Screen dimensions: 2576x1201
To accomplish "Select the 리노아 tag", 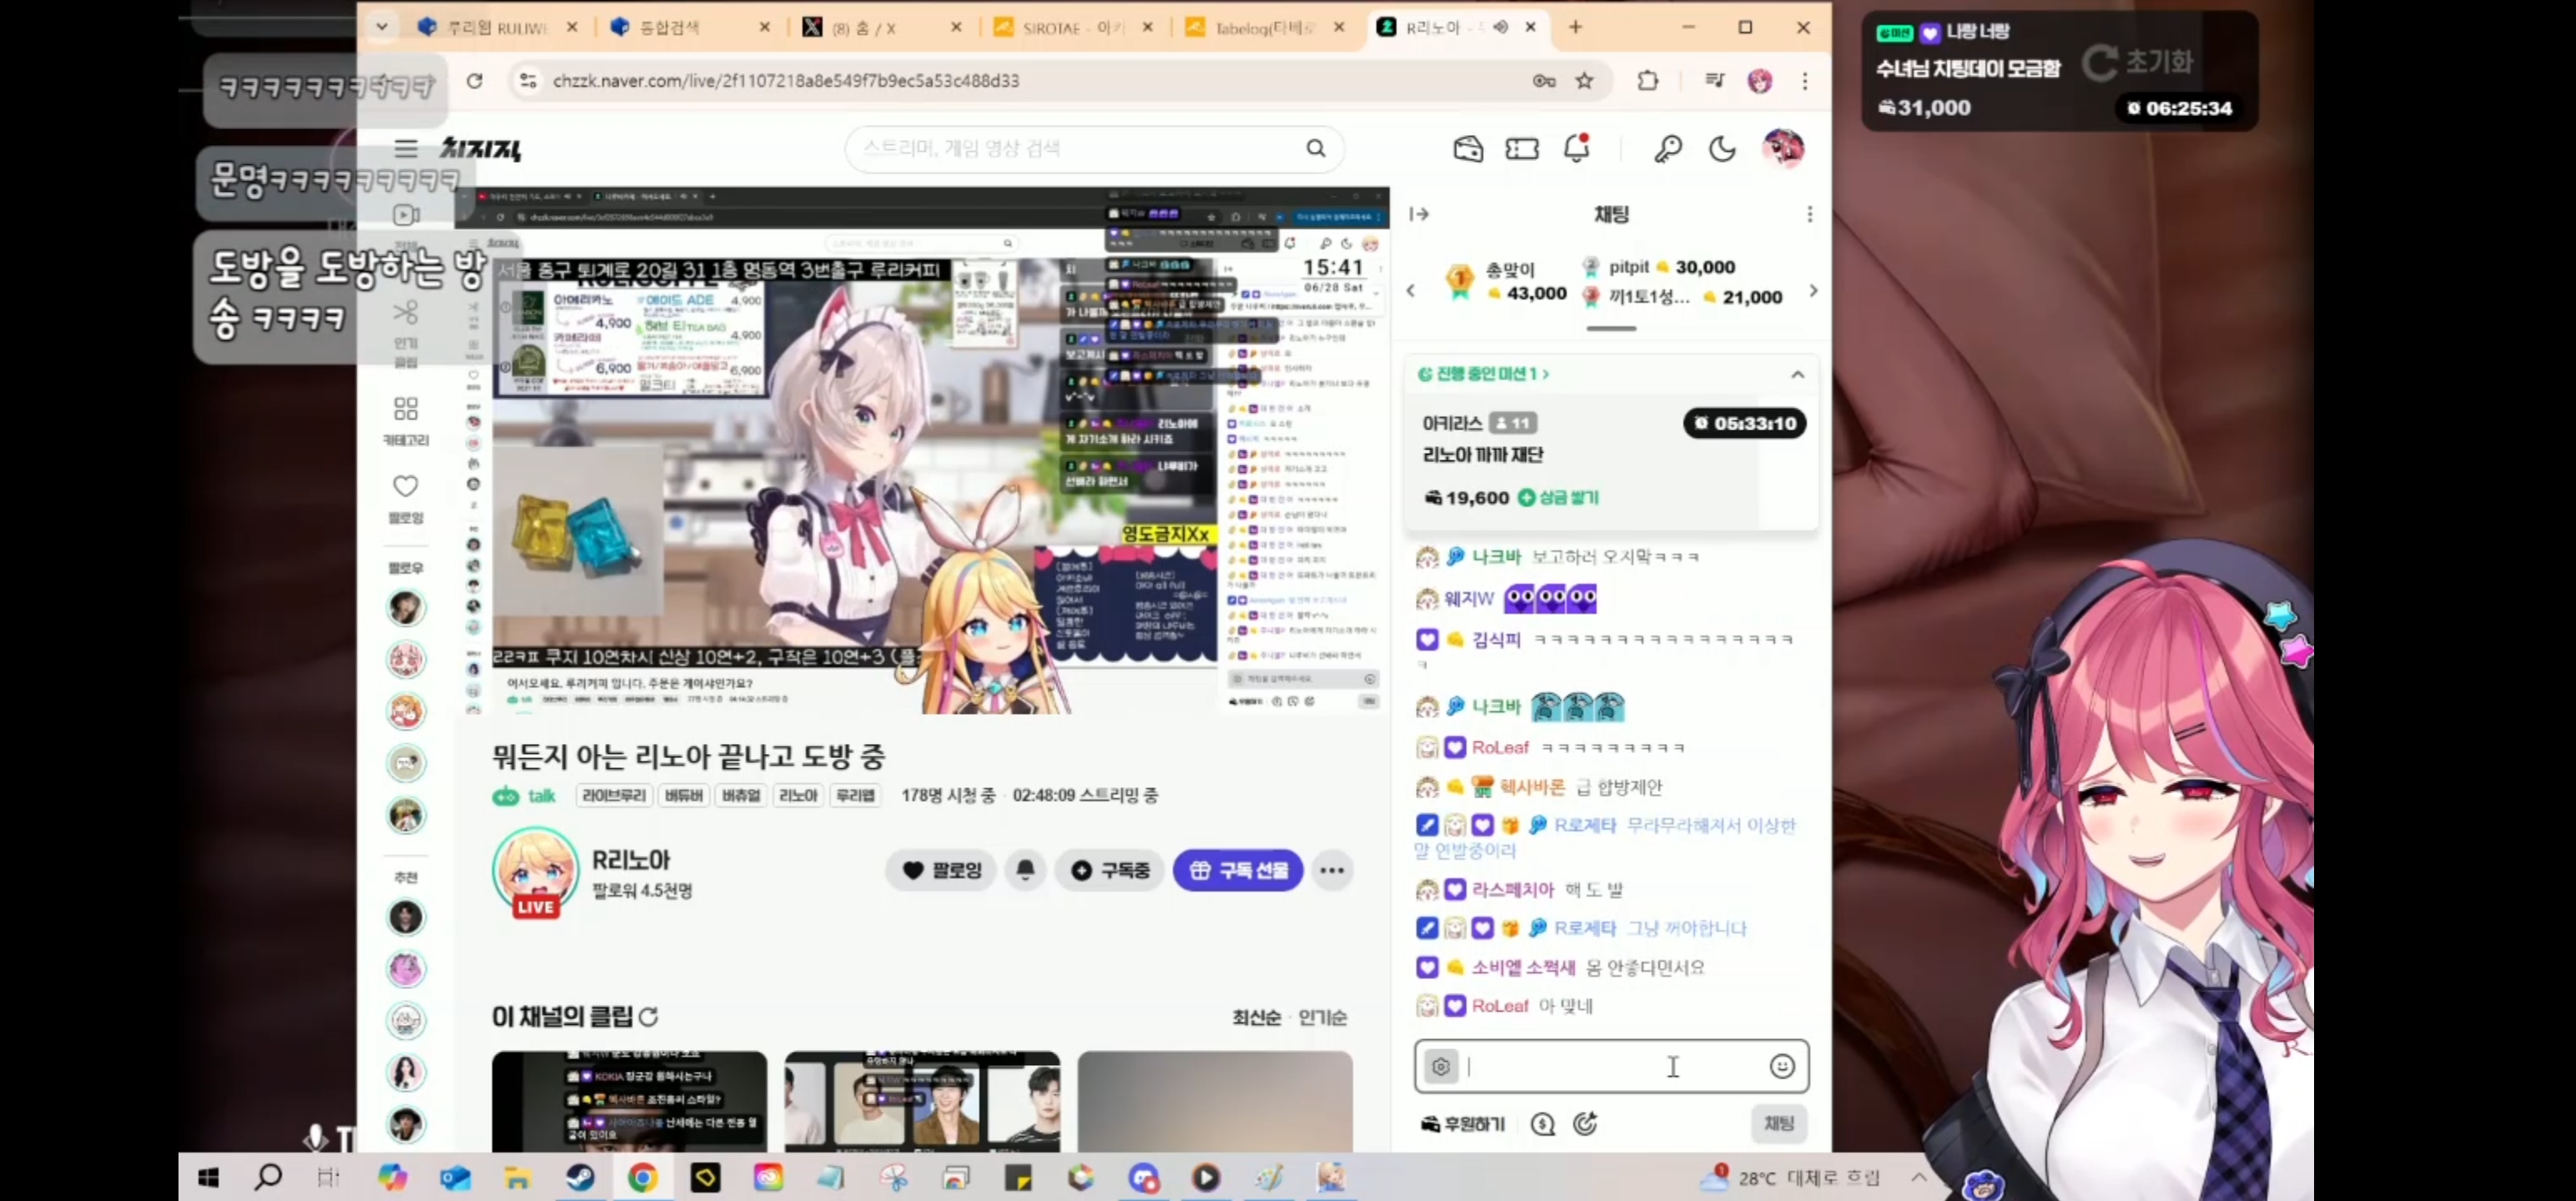I will pyautogui.click(x=797, y=795).
